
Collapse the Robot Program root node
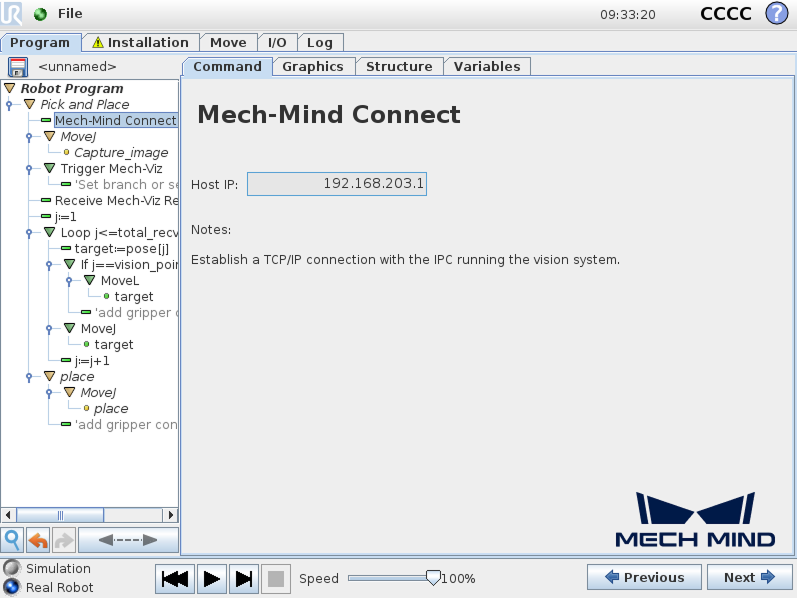click(10, 88)
